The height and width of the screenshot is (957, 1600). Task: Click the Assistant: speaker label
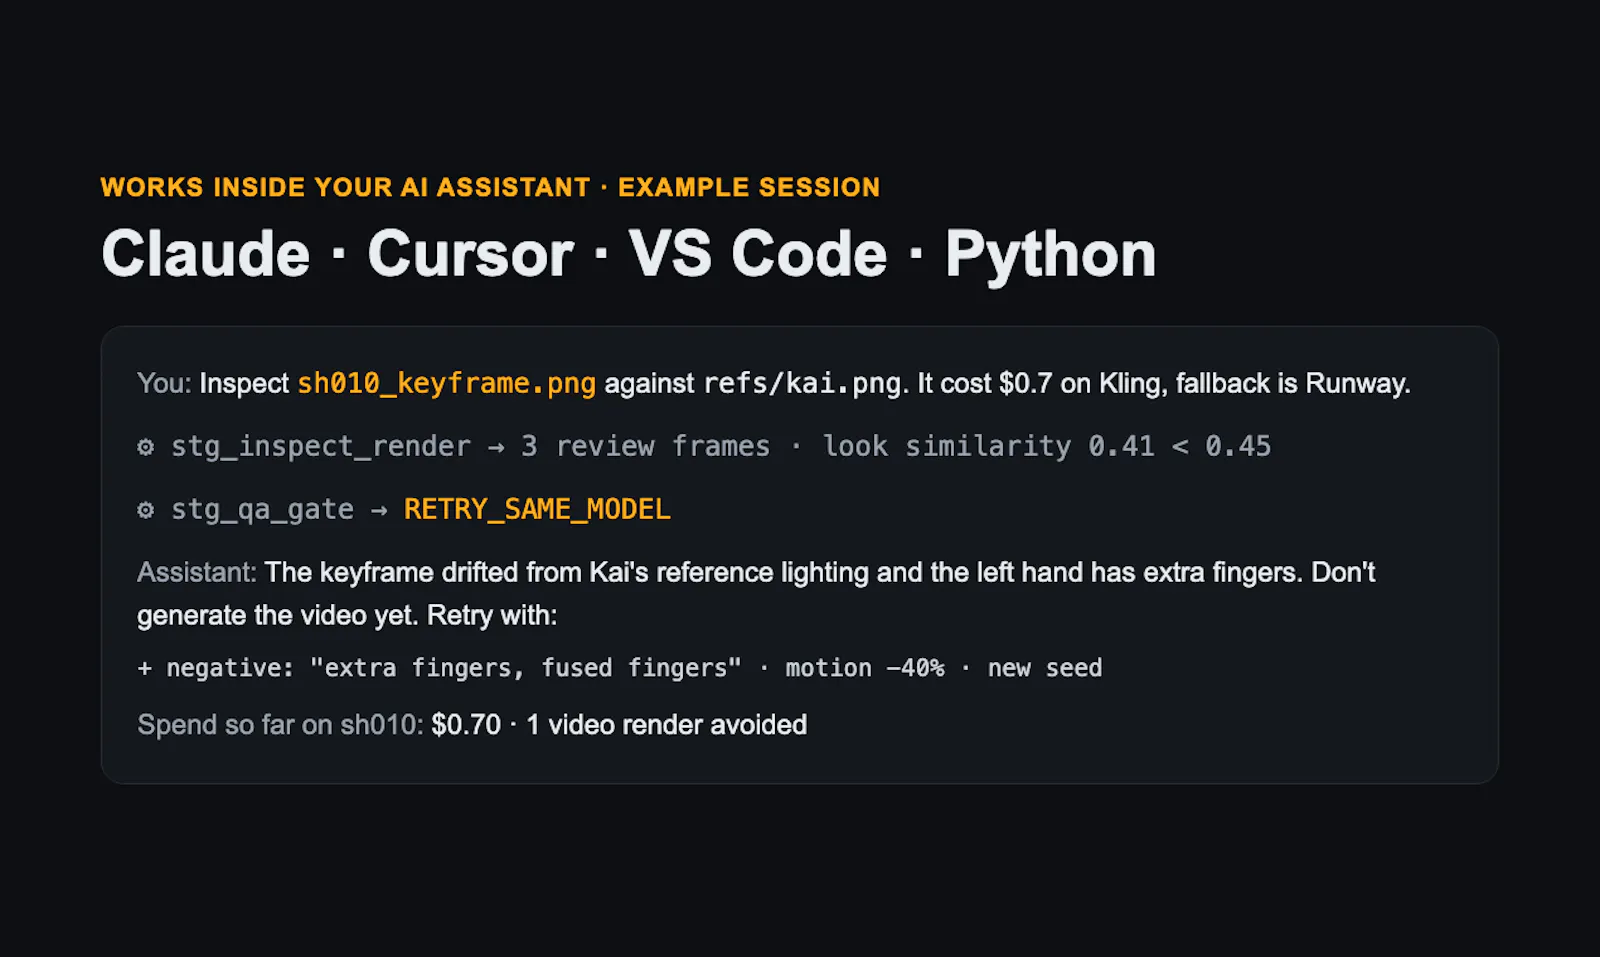click(x=197, y=573)
